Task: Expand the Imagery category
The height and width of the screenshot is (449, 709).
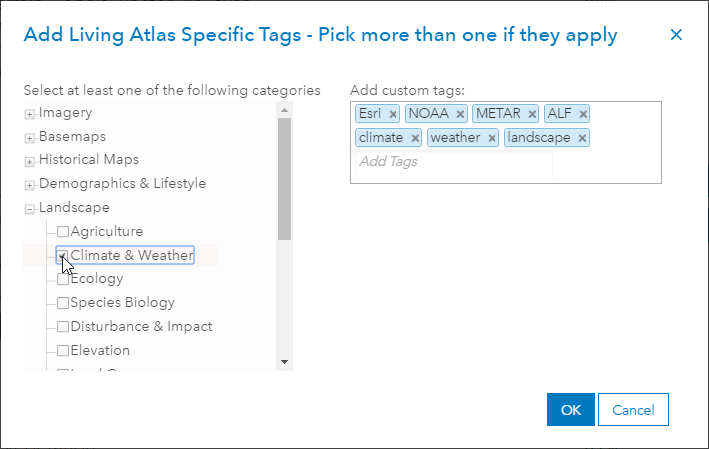Action: click(x=30, y=113)
